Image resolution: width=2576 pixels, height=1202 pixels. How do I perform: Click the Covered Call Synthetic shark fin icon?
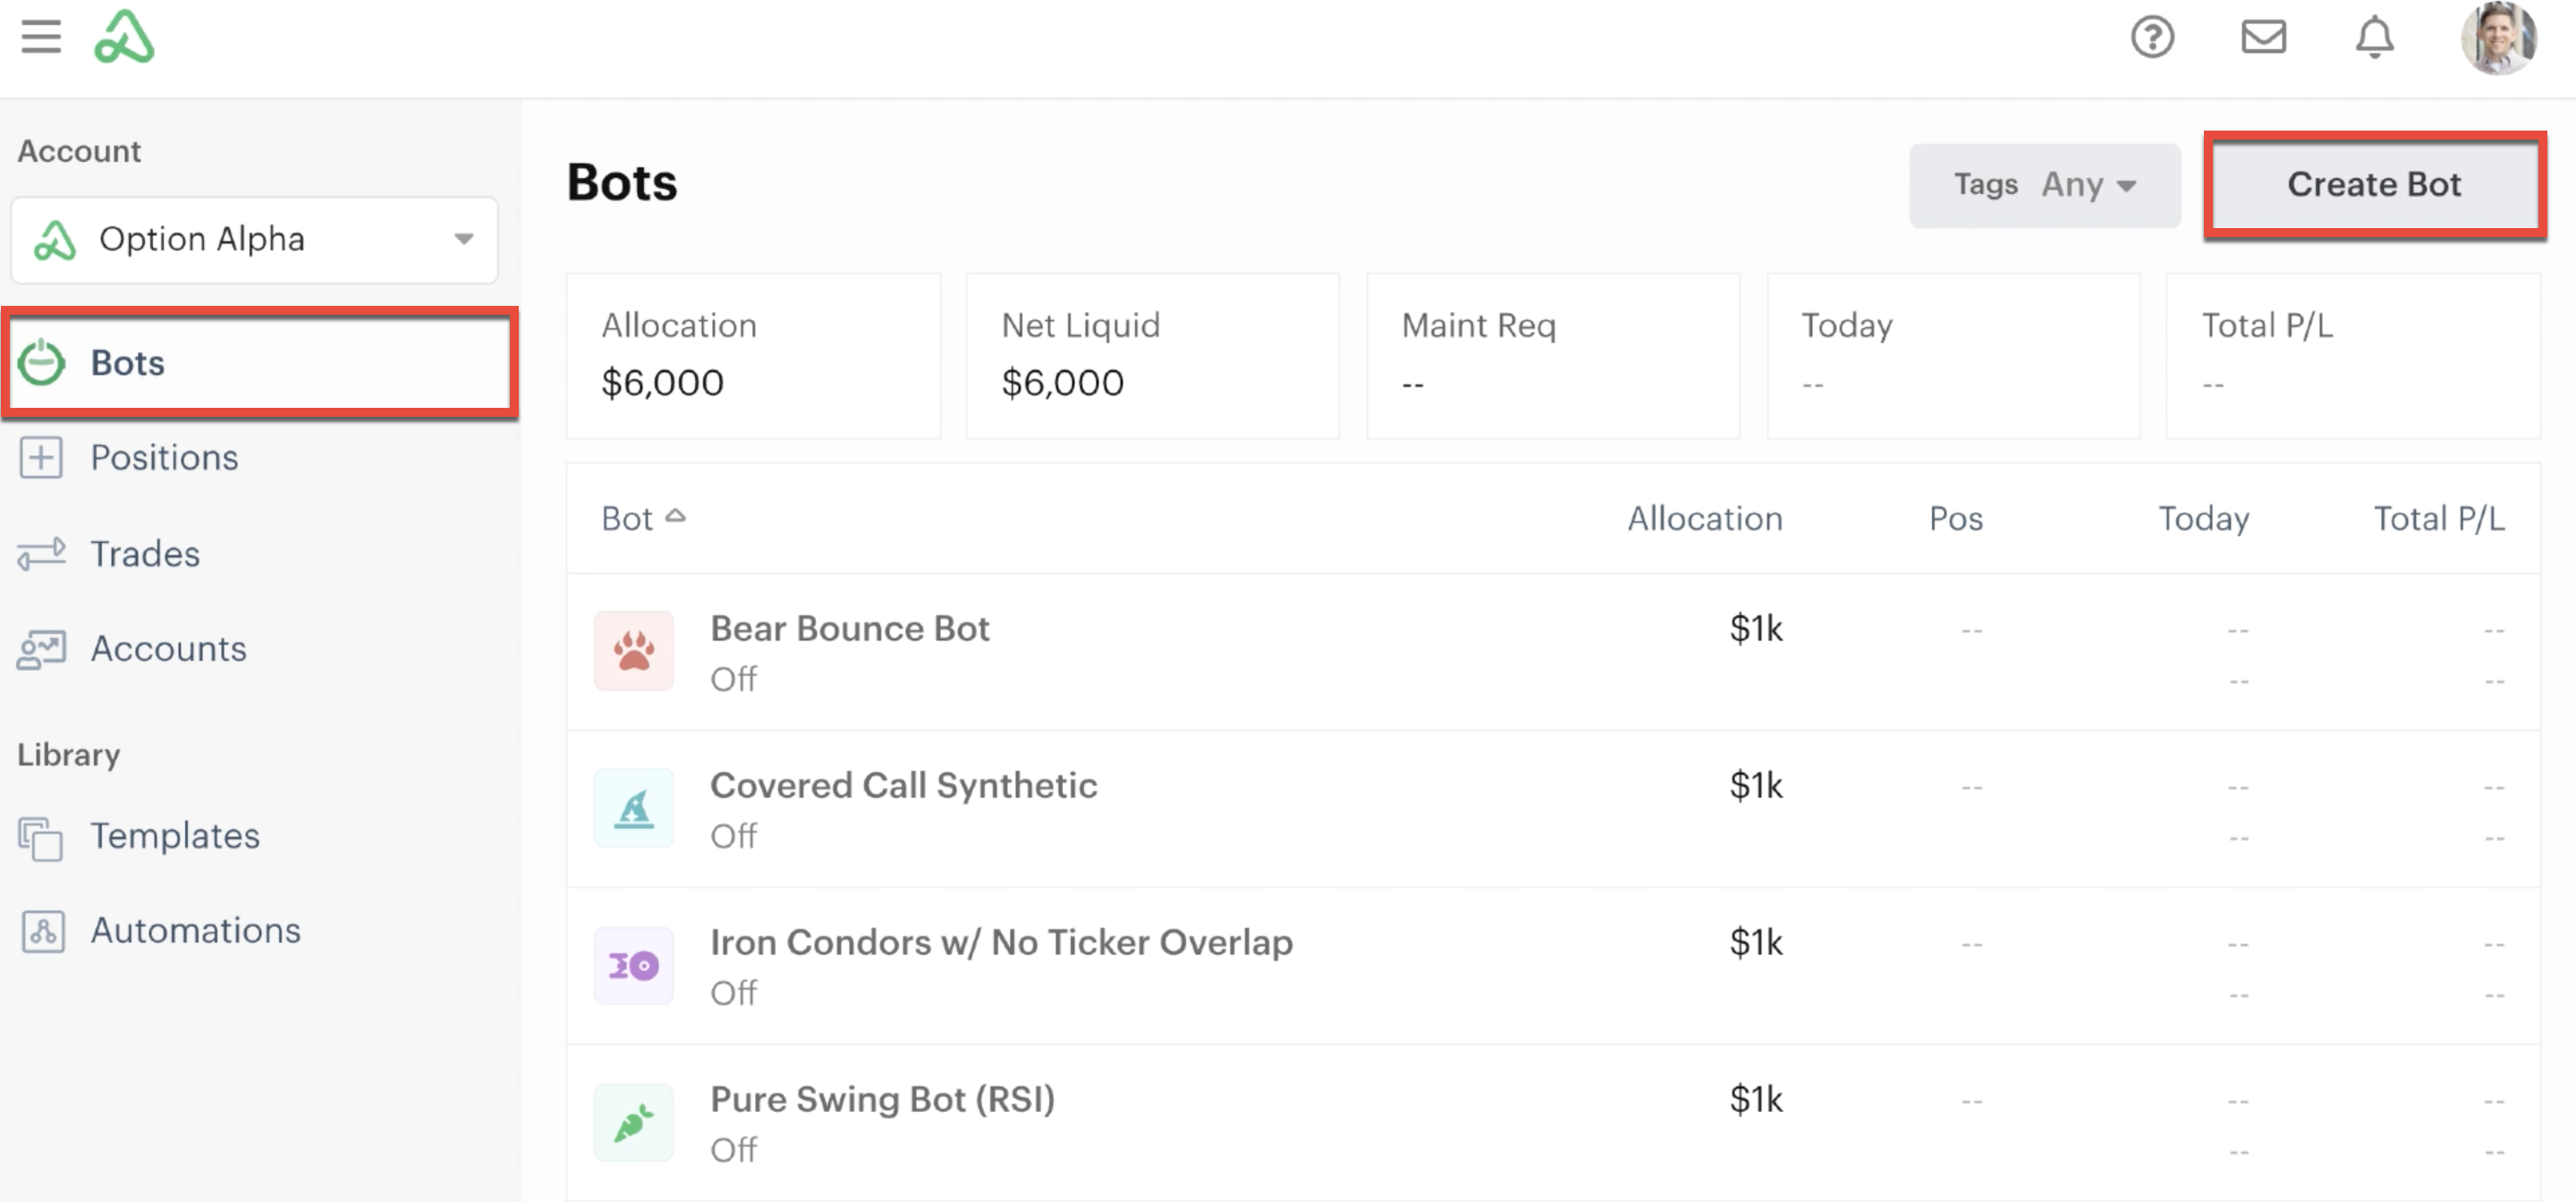pyautogui.click(x=634, y=808)
